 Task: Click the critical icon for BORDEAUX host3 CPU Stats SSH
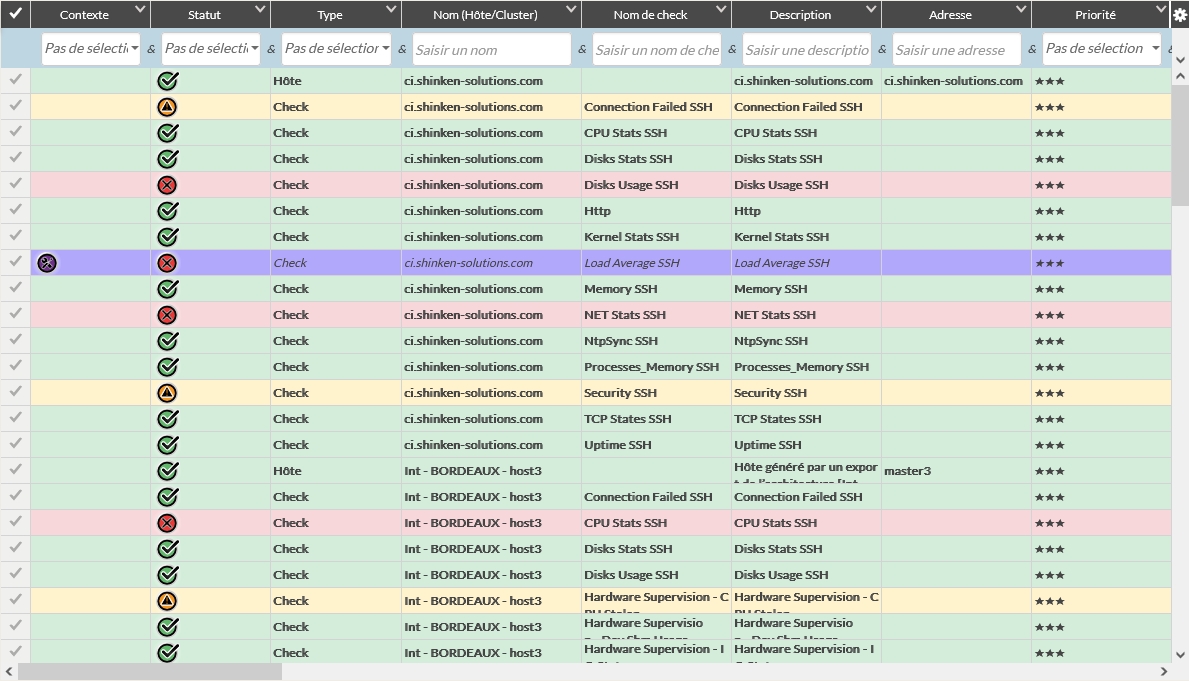[168, 523]
